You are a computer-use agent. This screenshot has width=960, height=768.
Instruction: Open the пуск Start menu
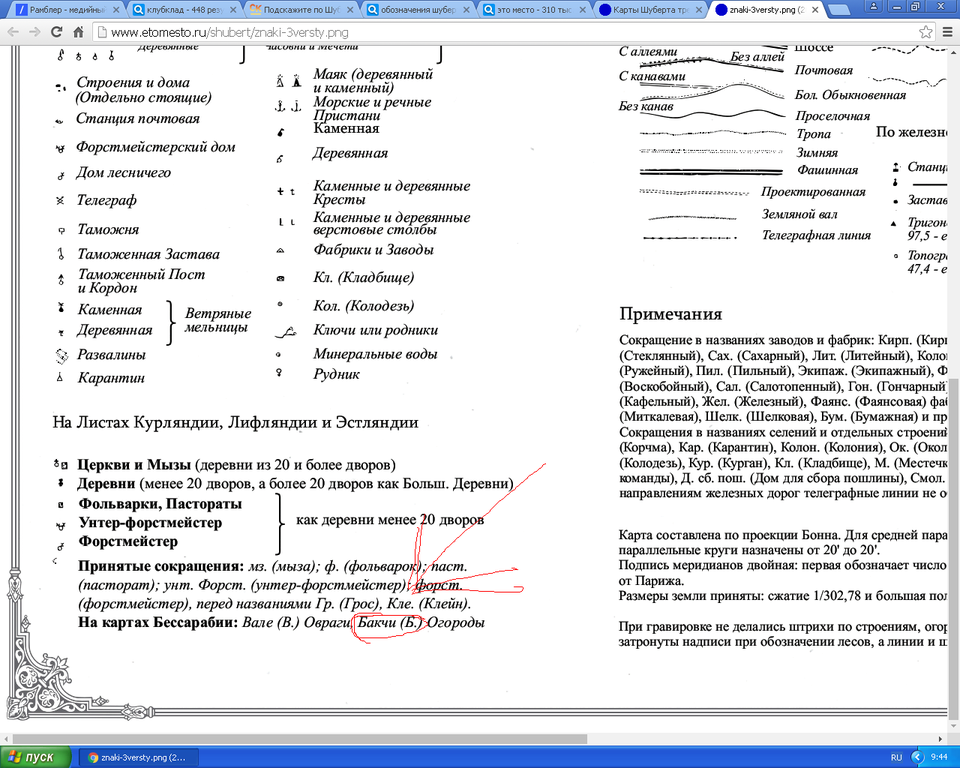pos(36,757)
